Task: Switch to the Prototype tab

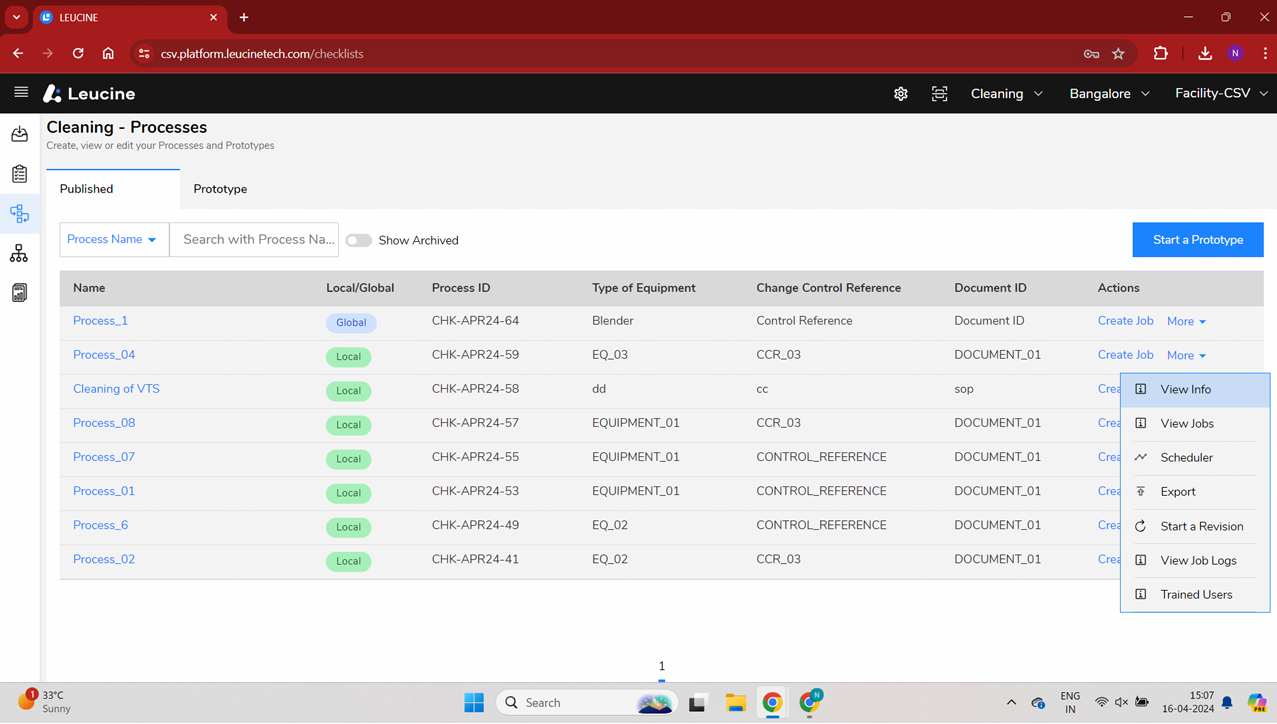Action: (219, 189)
